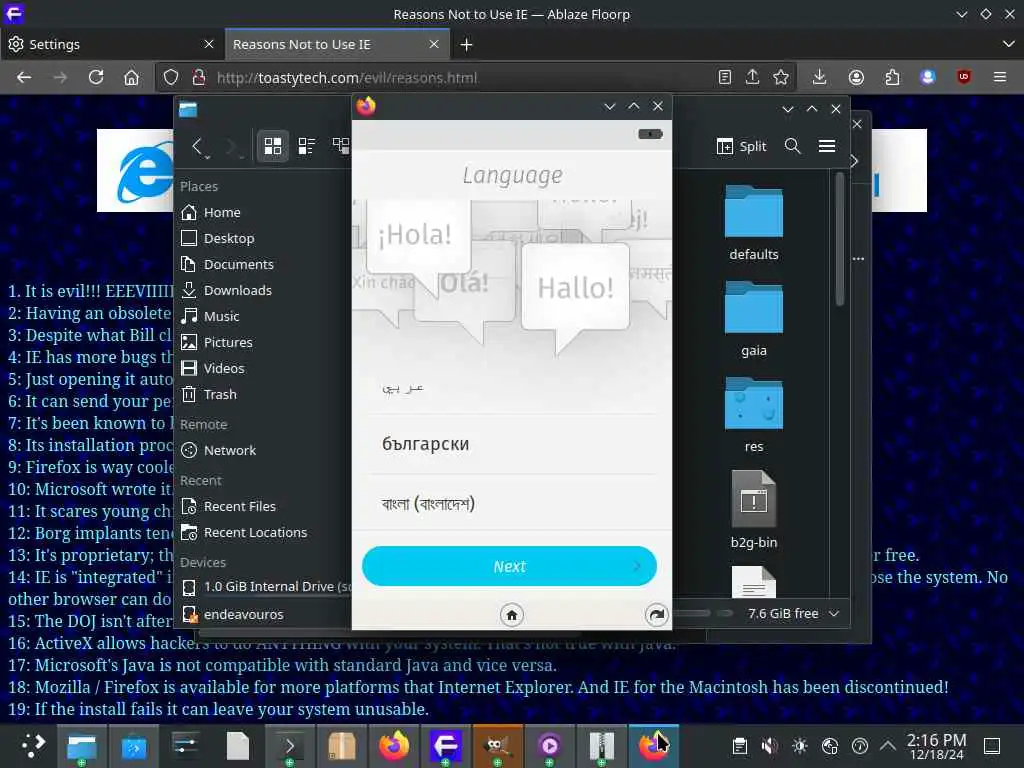Open the browser home page
The height and width of the screenshot is (768, 1024).
[131, 78]
